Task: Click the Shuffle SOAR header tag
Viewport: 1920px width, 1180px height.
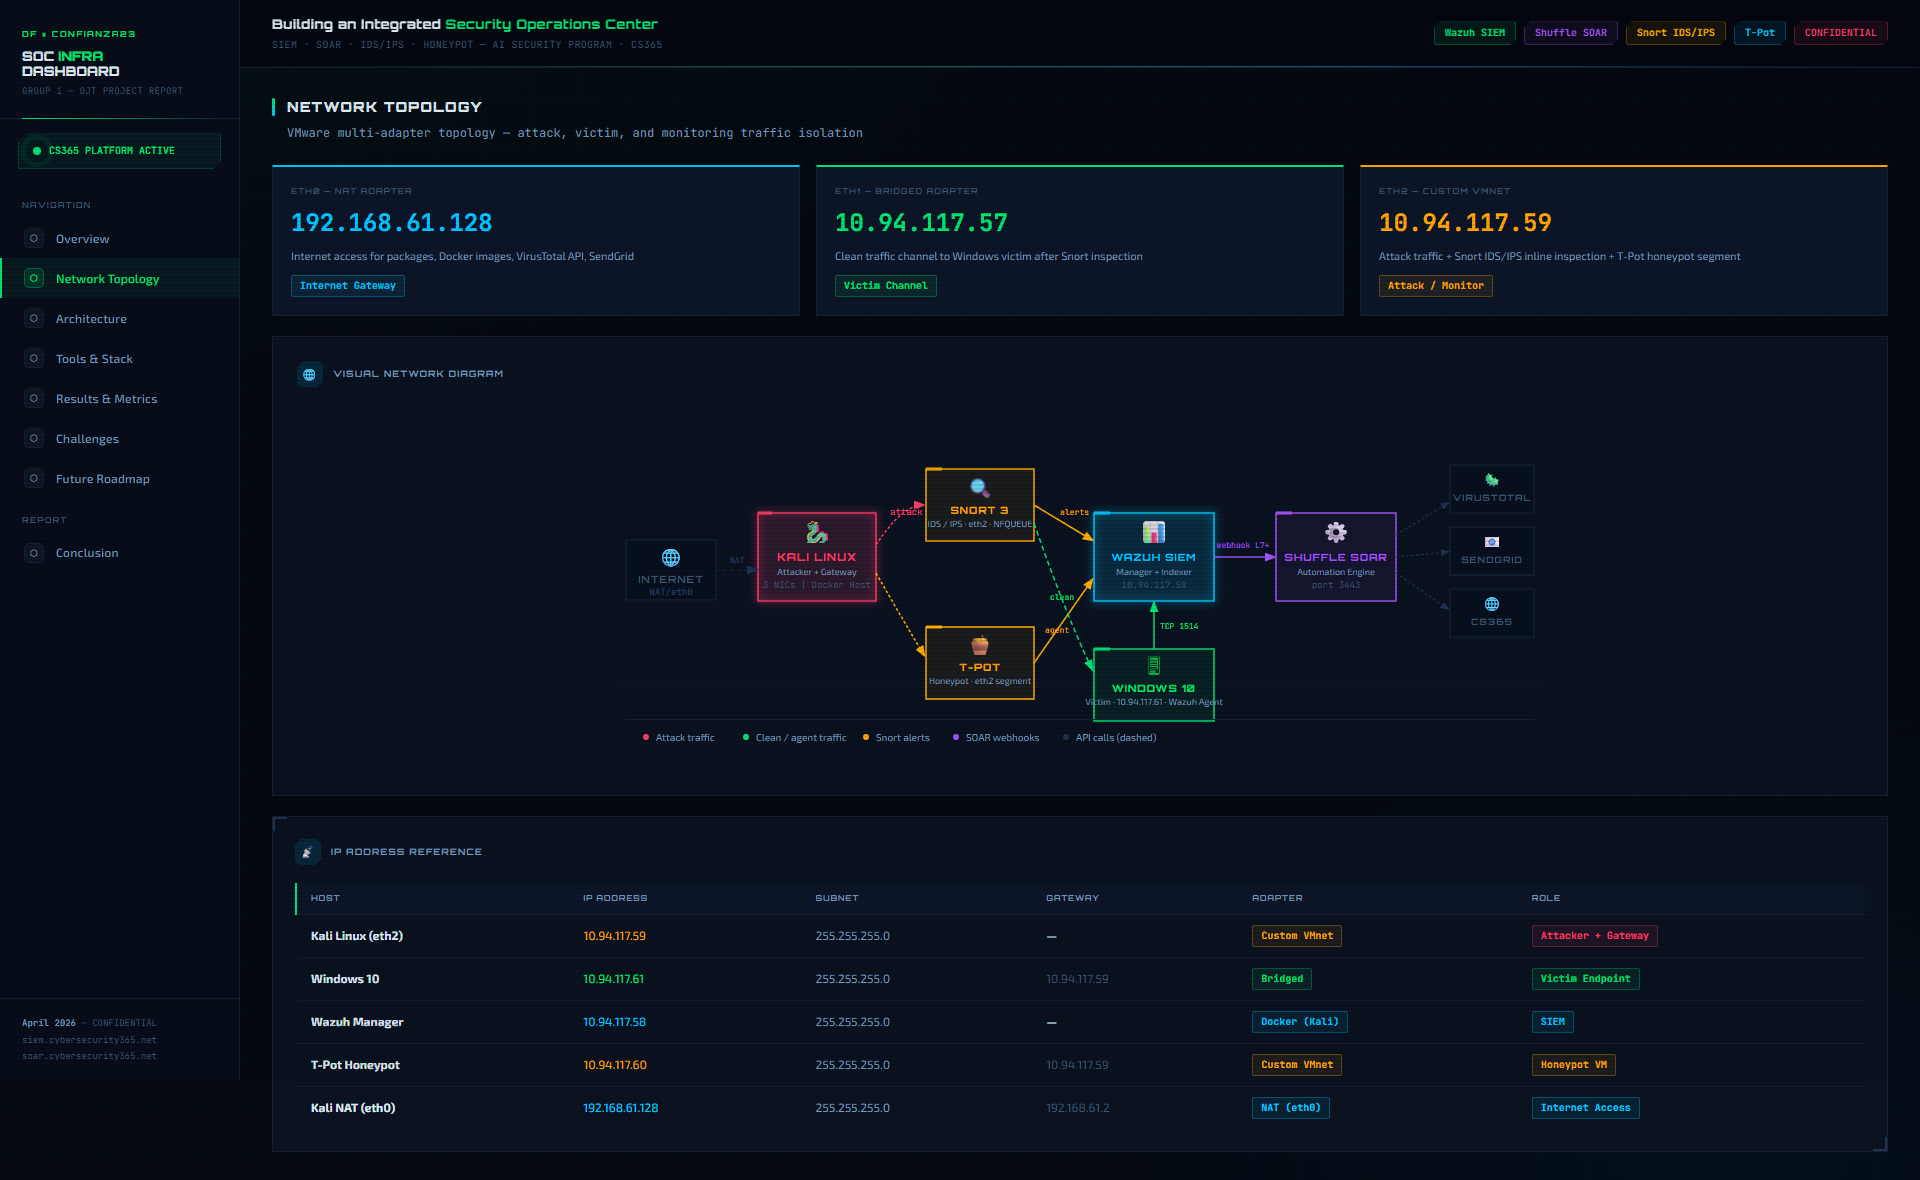Action: coord(1570,33)
